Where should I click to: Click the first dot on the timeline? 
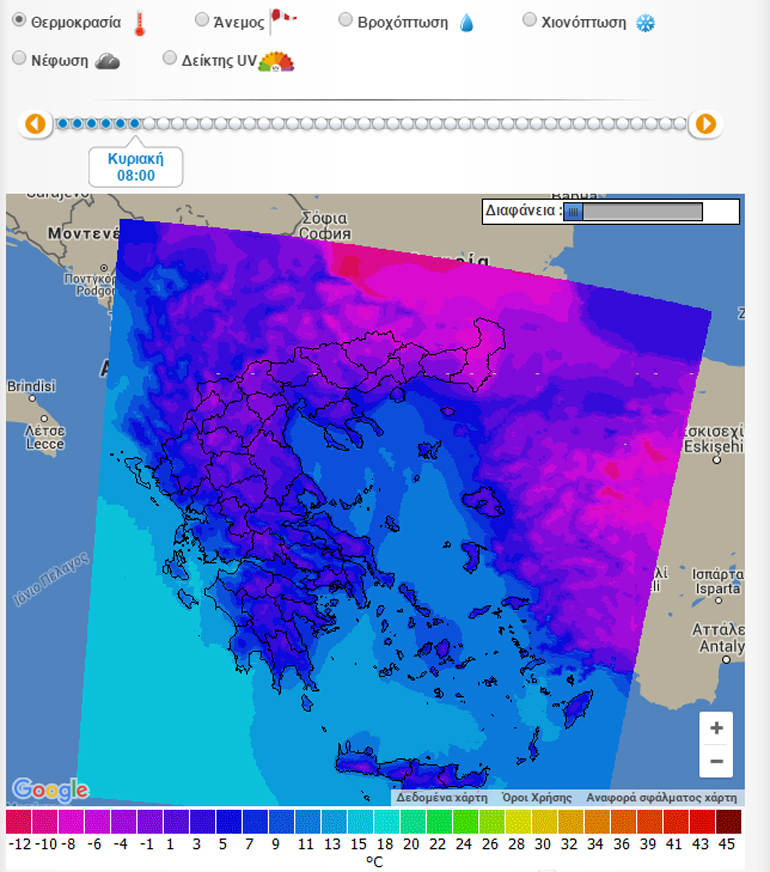[x=63, y=124]
